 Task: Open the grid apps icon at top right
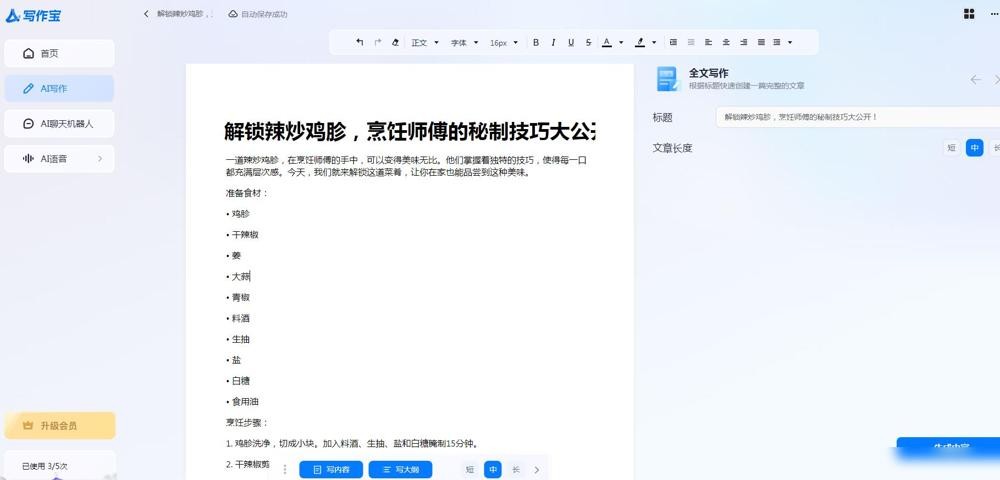[x=968, y=14]
